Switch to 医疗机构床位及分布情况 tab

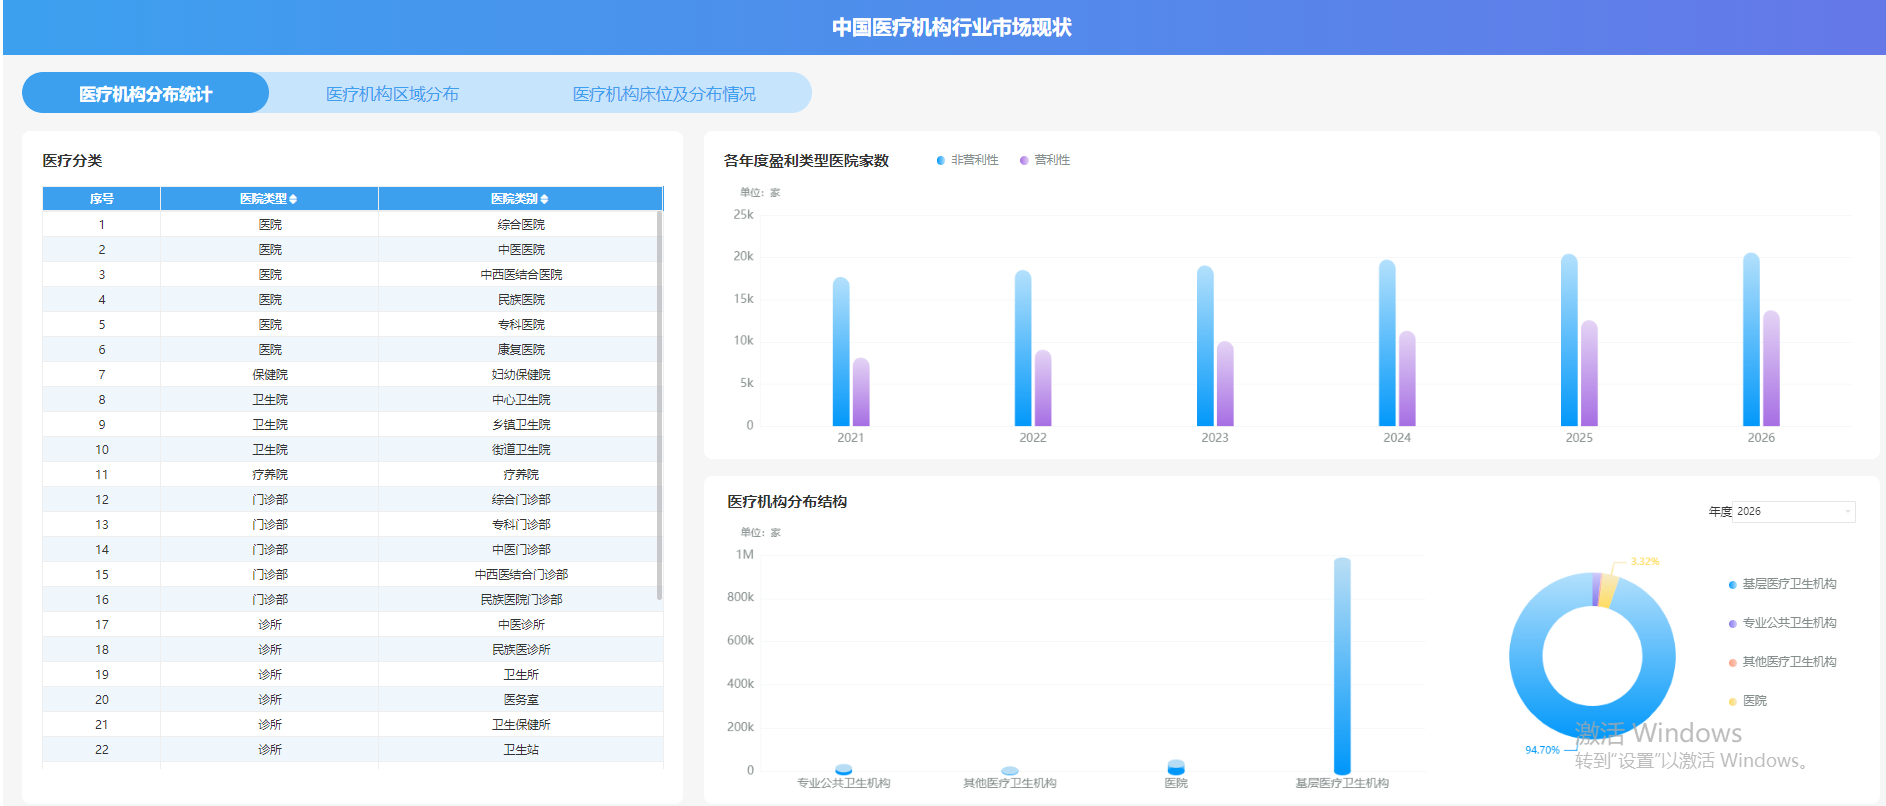664,93
